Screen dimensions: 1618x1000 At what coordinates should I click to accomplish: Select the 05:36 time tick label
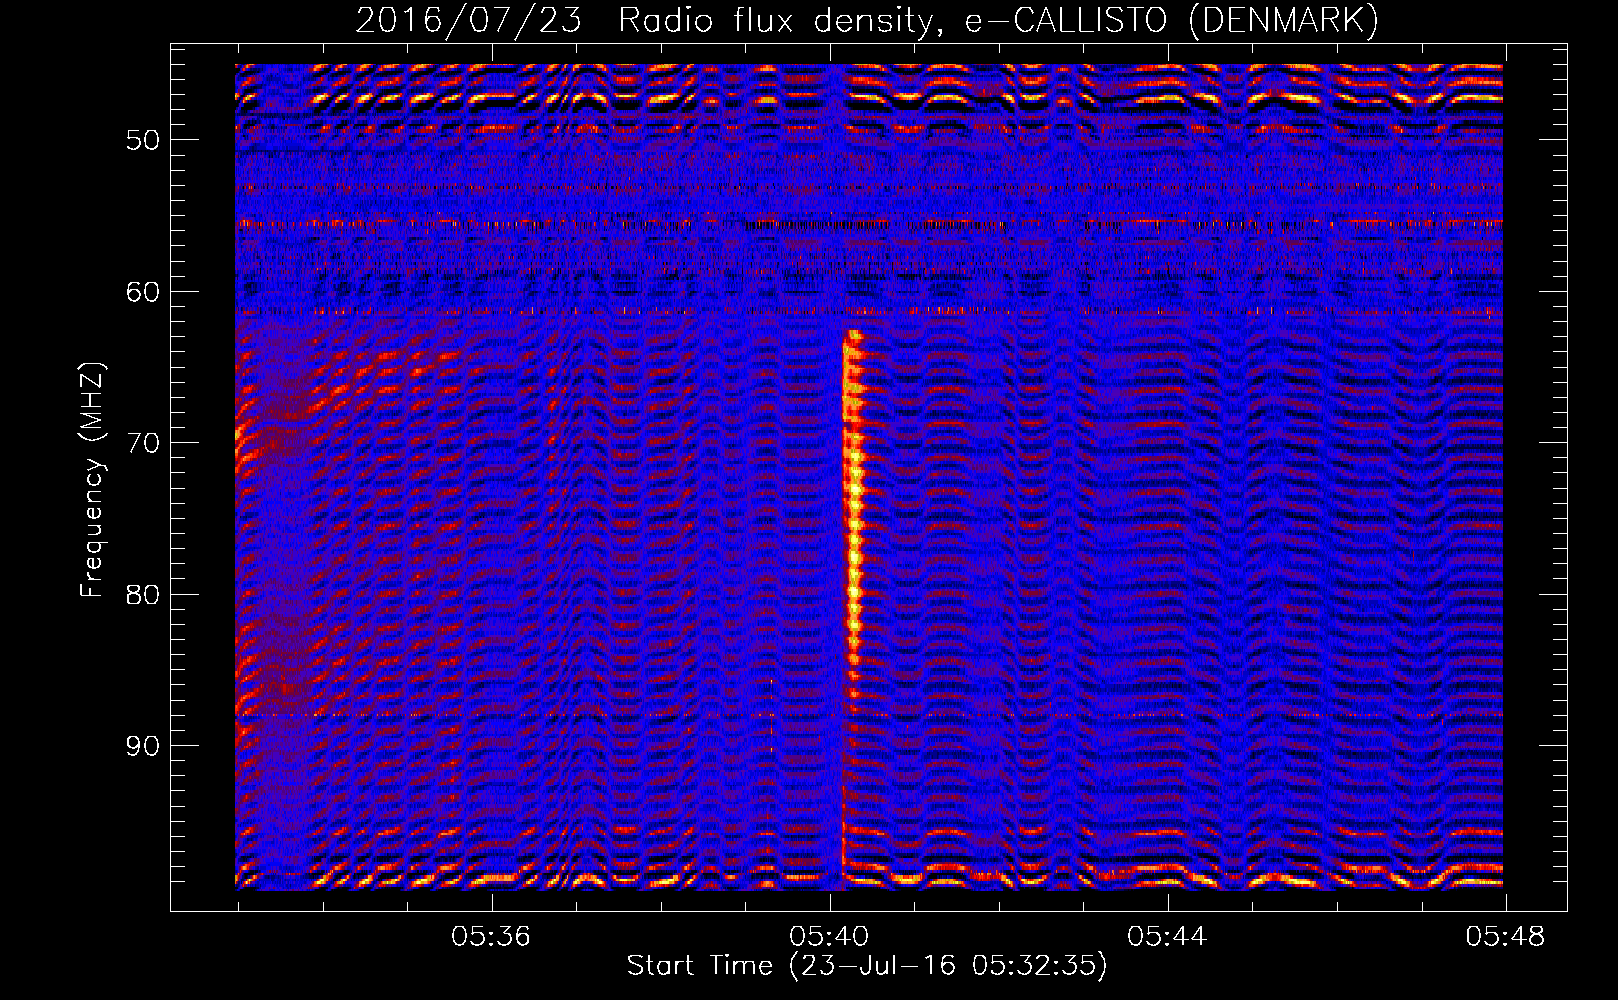[491, 937]
